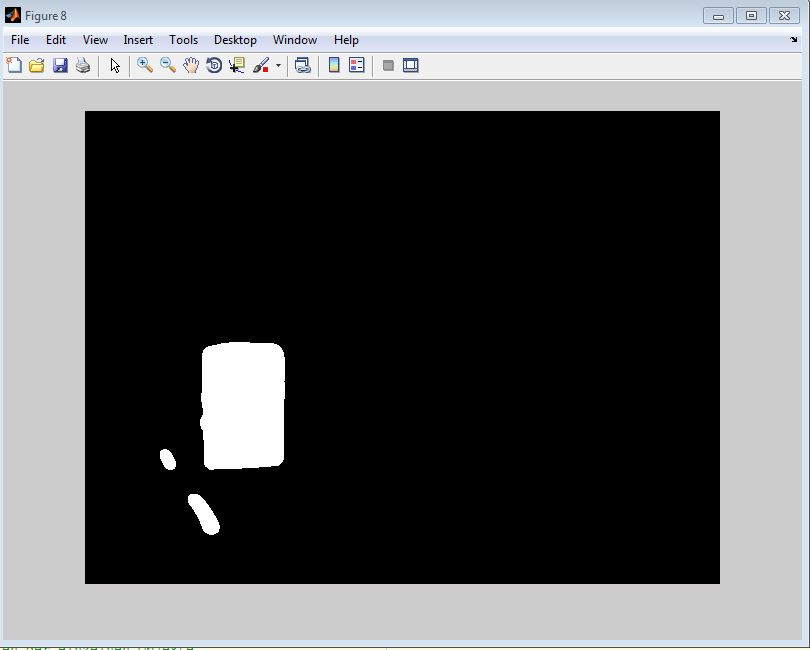Select the Zoom In magnifier tool

pyautogui.click(x=145, y=66)
